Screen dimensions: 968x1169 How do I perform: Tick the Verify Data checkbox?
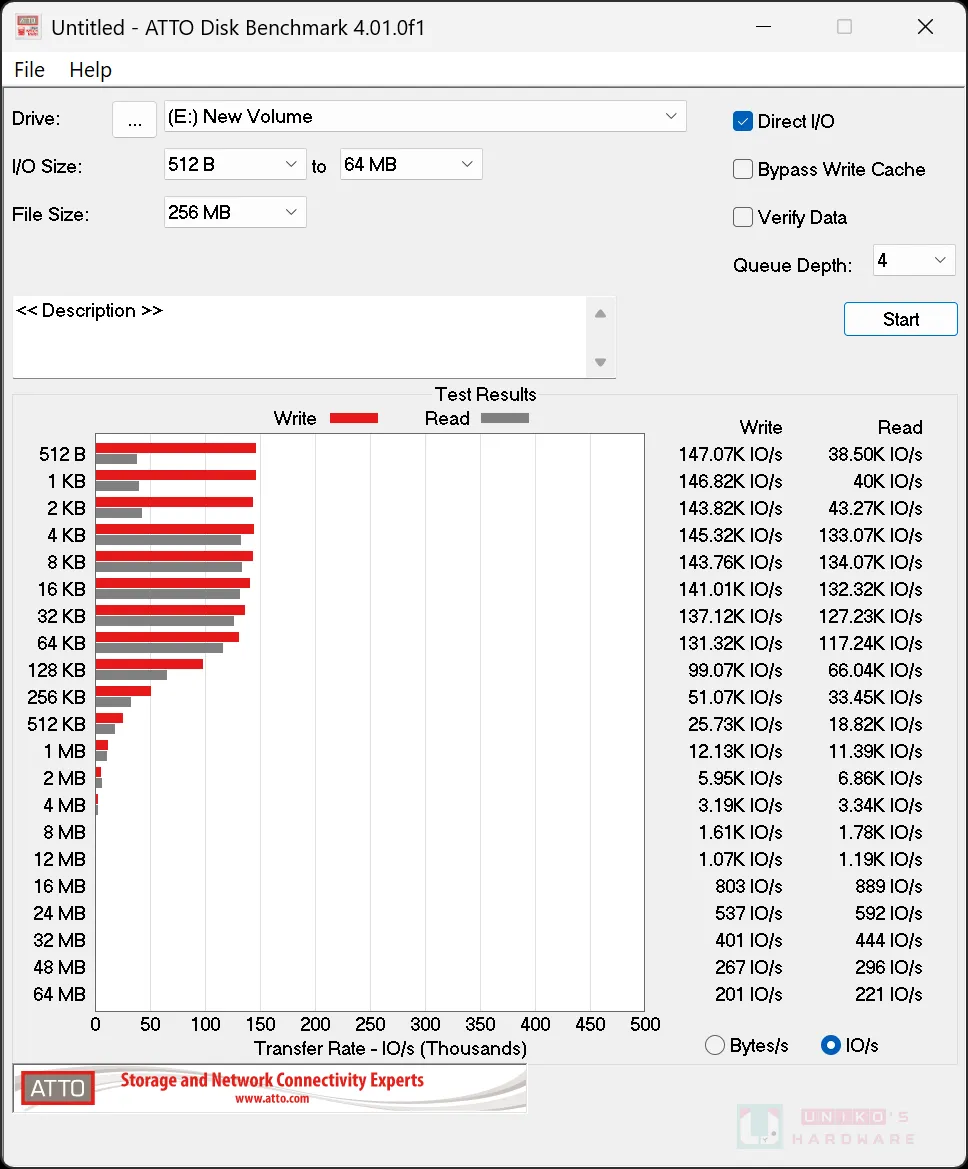(743, 217)
